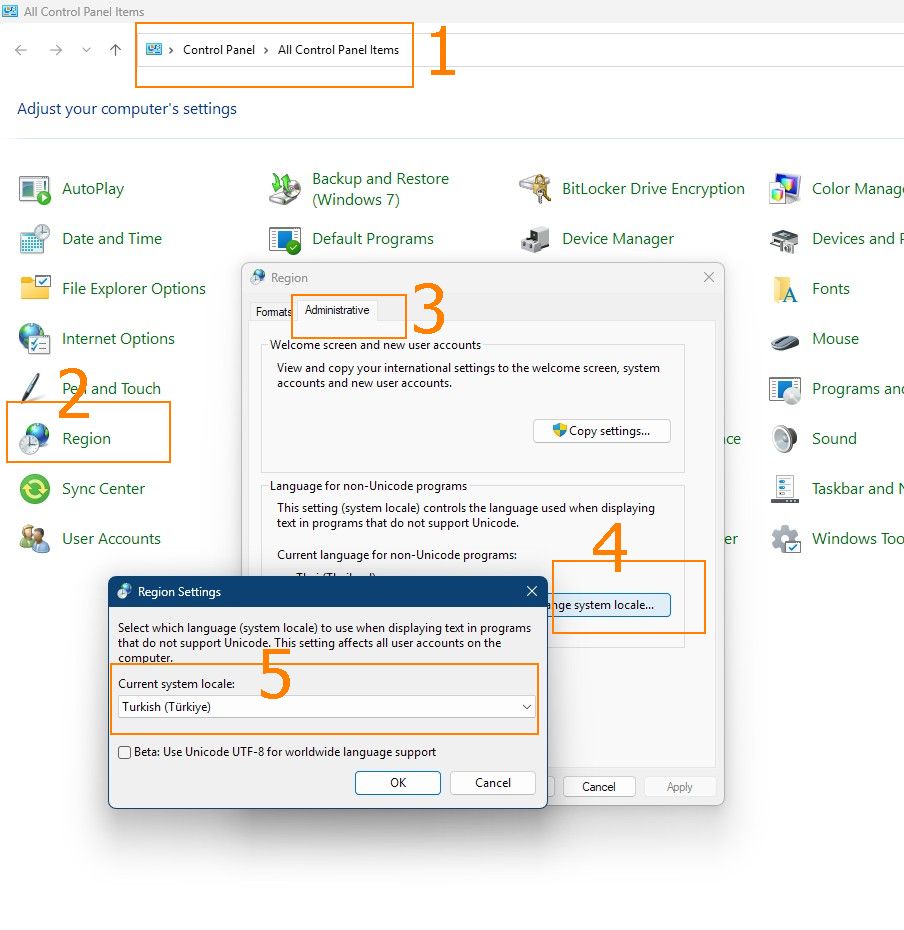Open the Color Management icon
The height and width of the screenshot is (930, 904).
click(x=785, y=189)
